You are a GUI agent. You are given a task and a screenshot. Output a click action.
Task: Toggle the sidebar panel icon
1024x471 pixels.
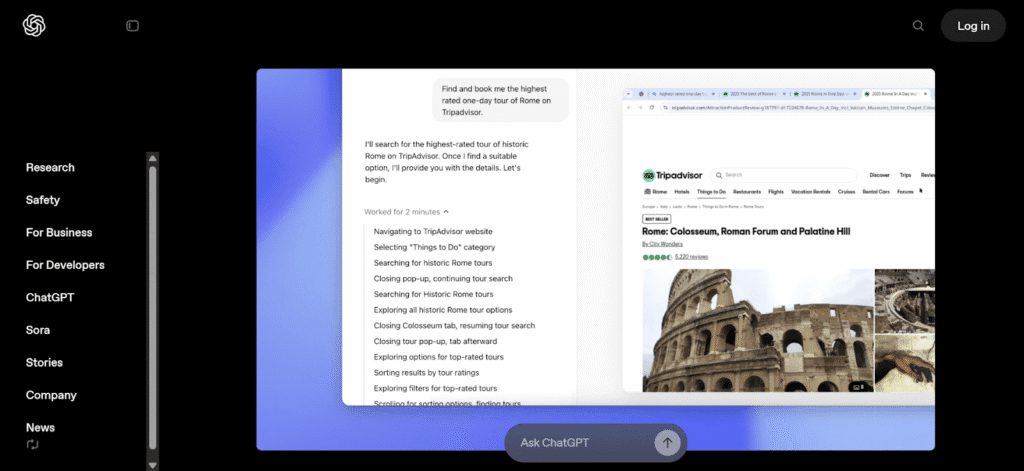(133, 25)
